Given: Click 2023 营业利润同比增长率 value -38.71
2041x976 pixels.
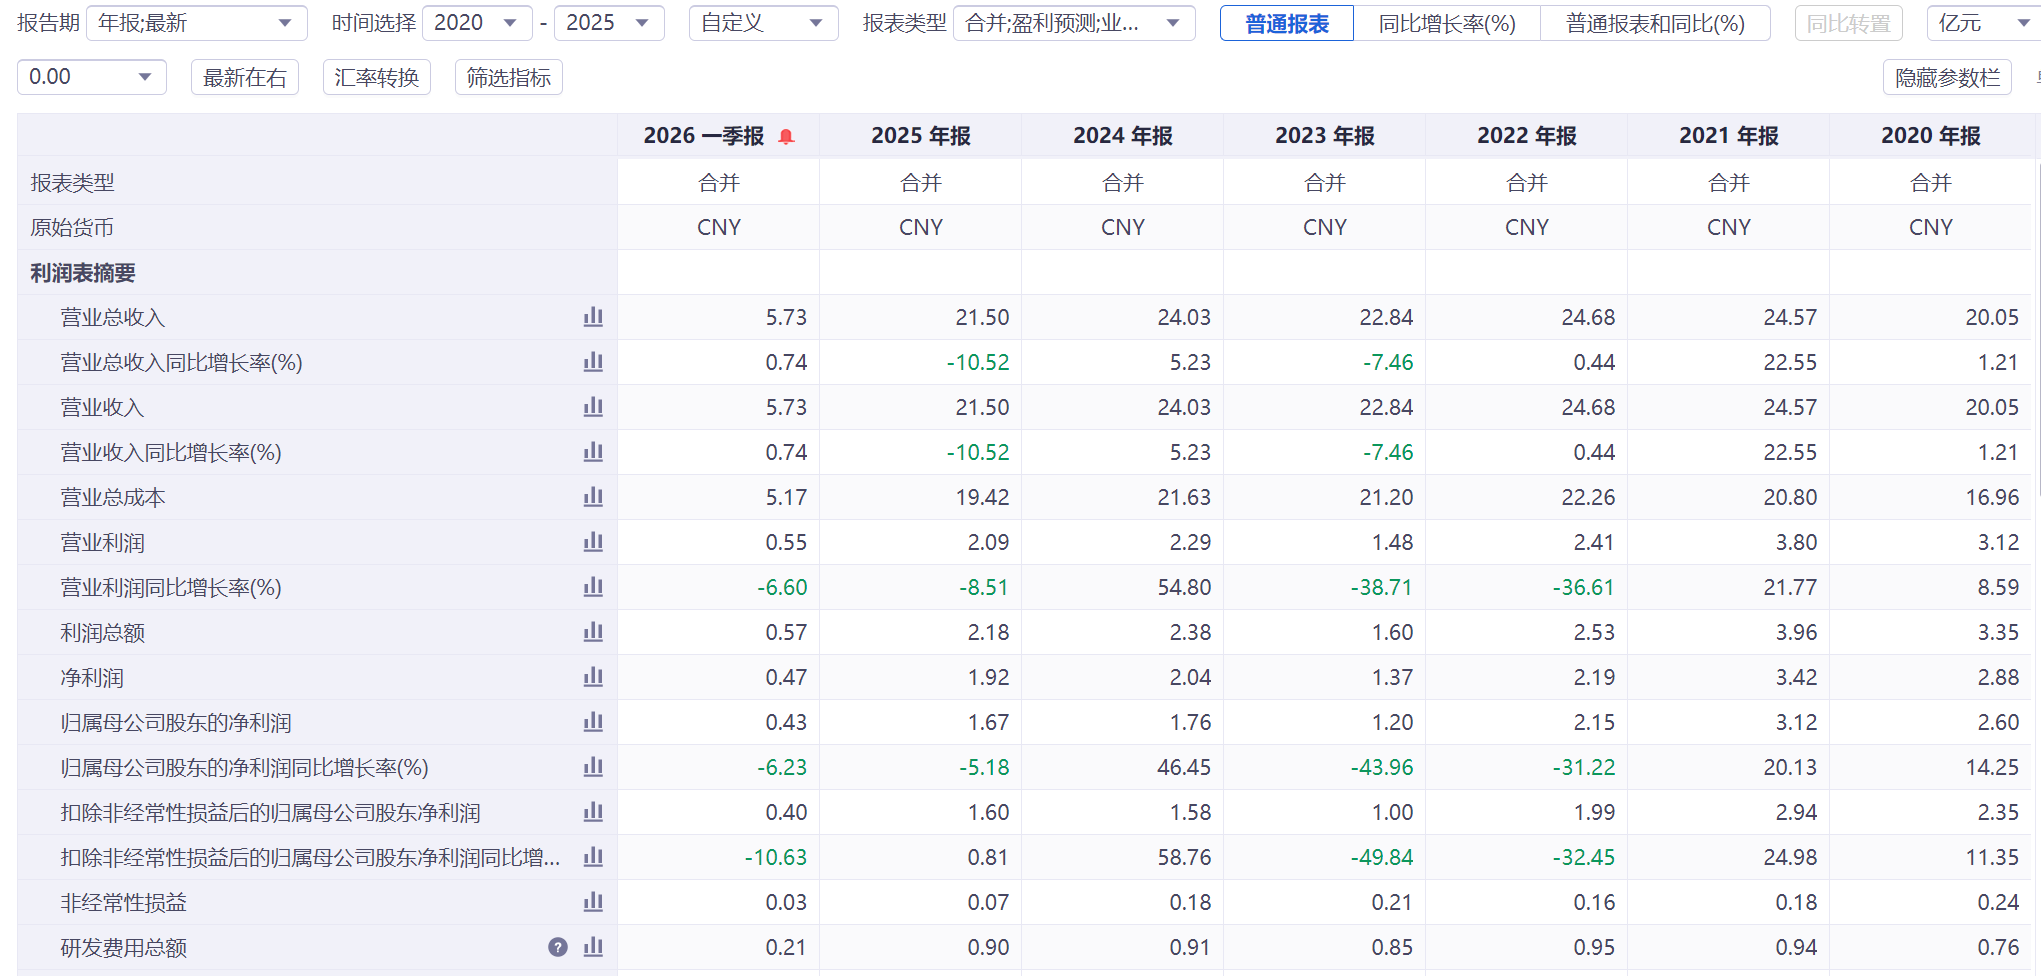Looking at the screenshot, I should tap(1381, 587).
